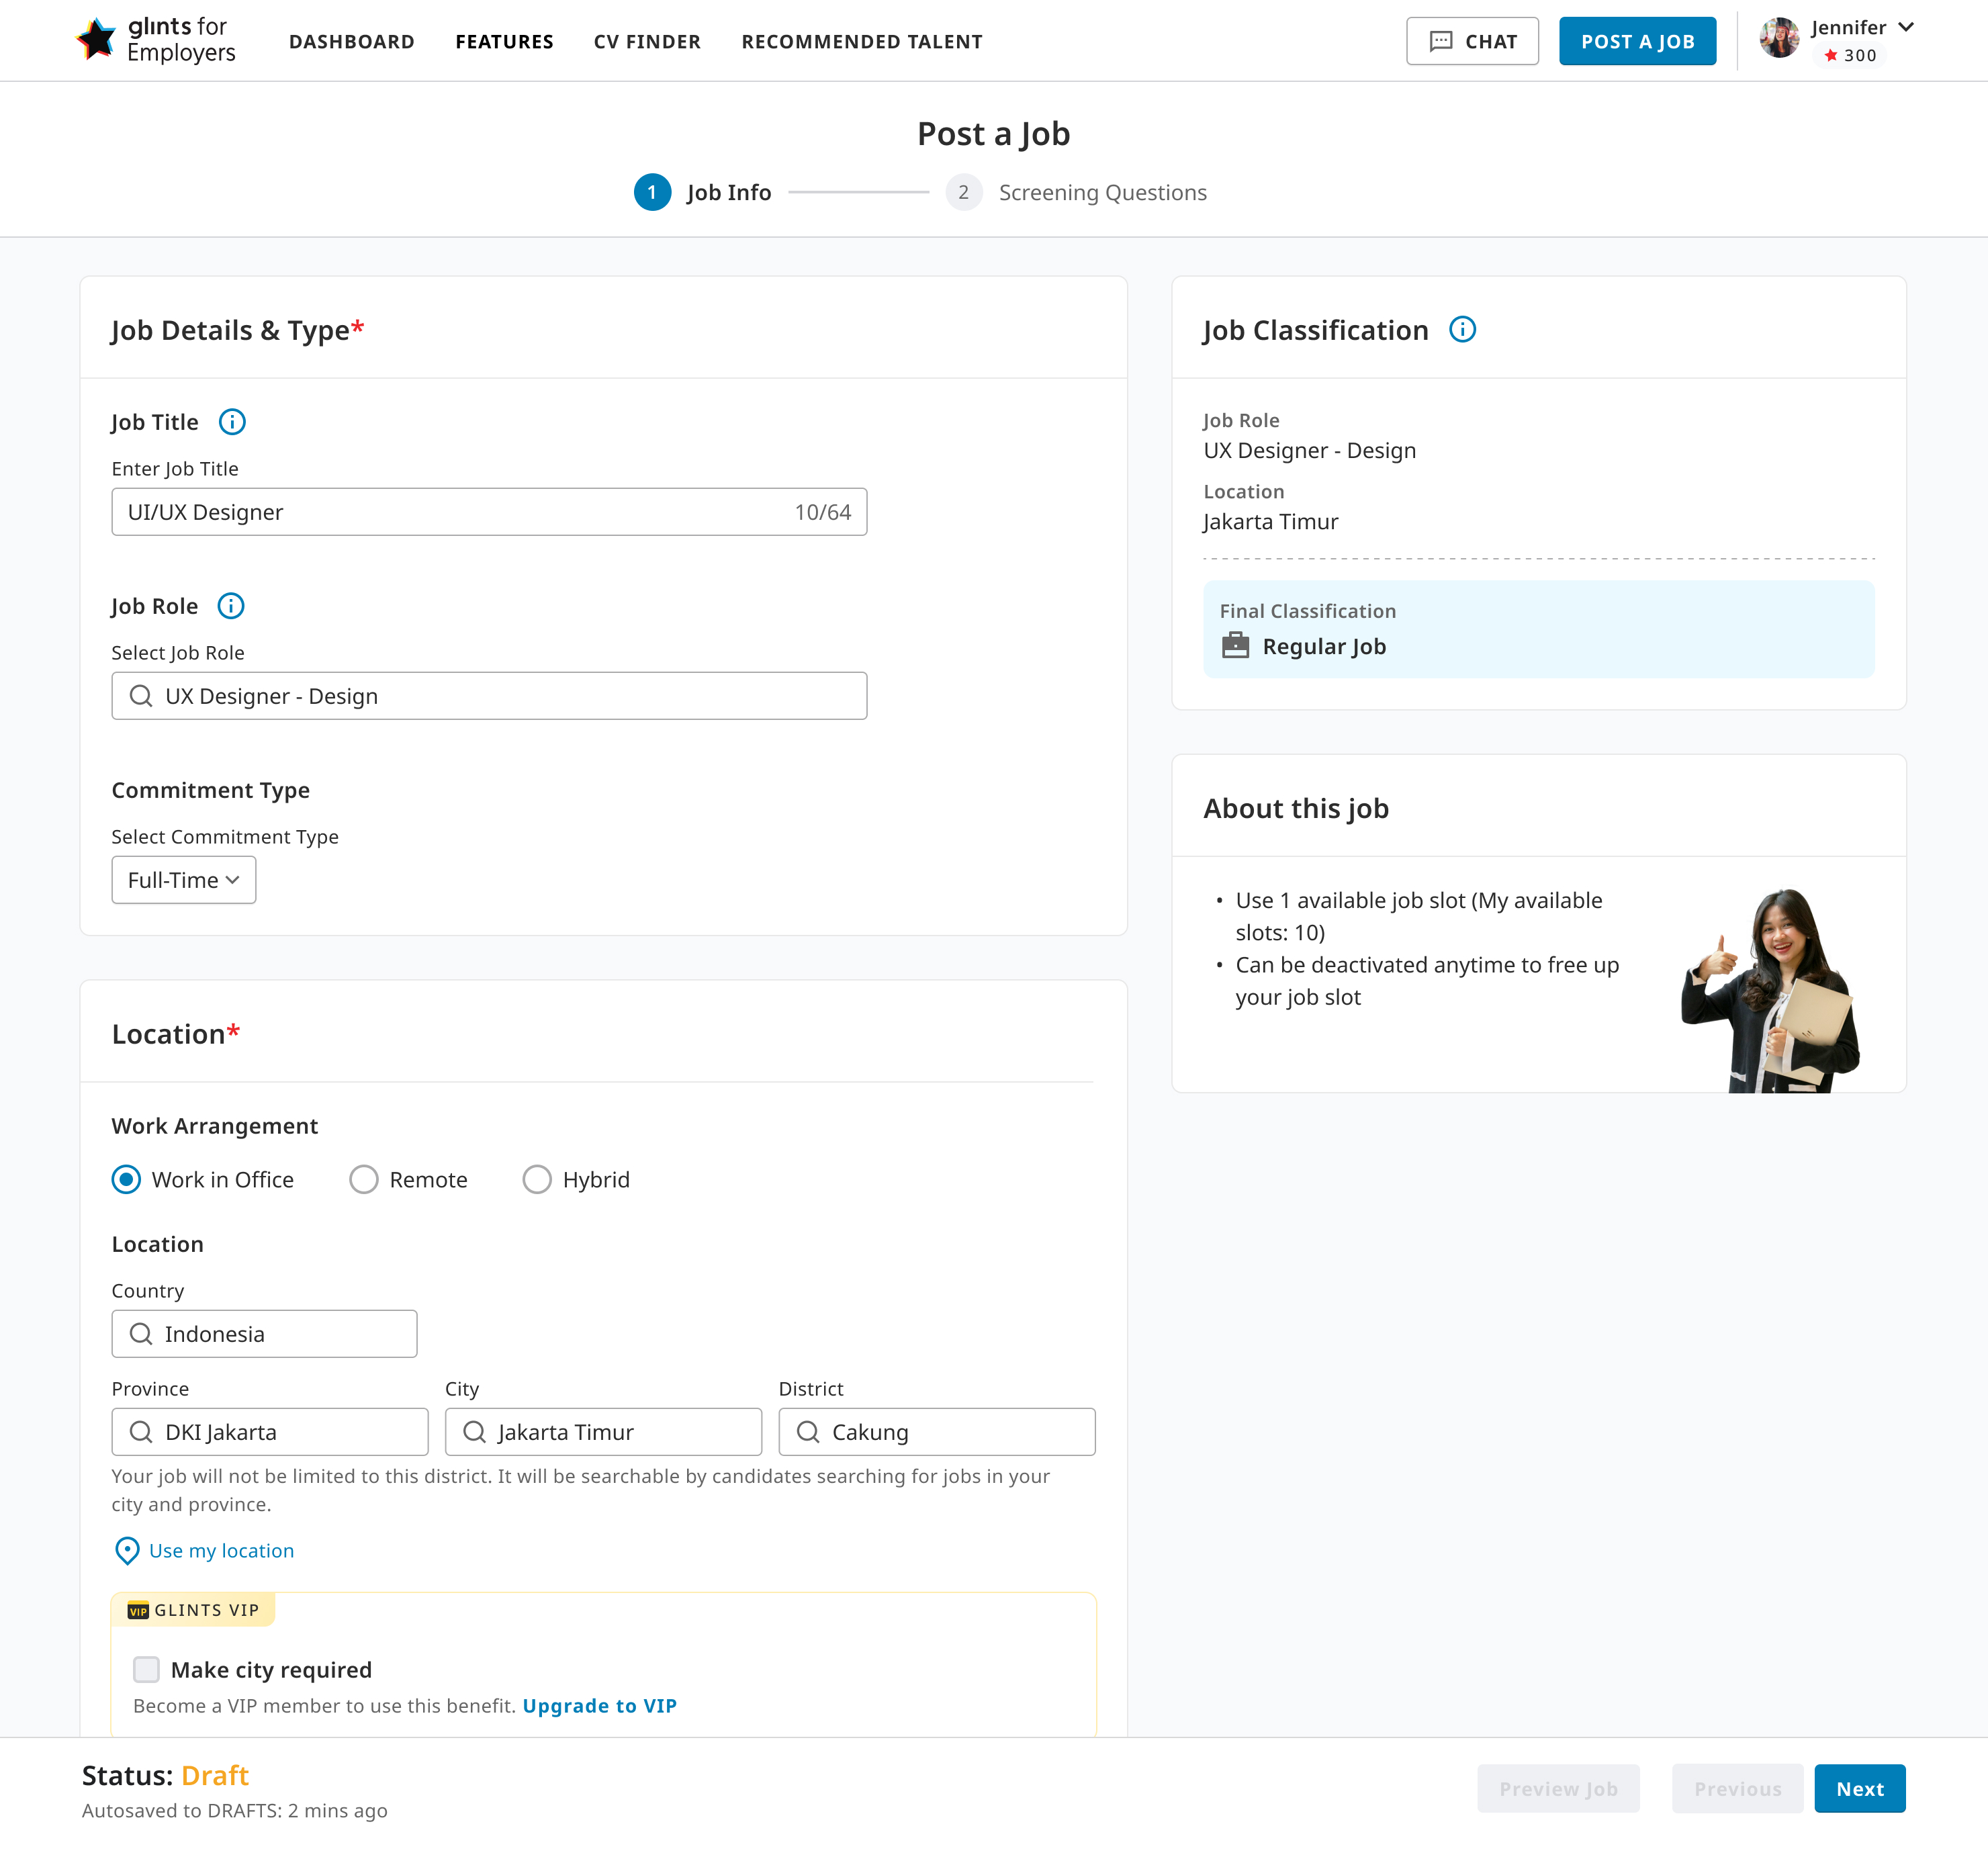Click the UI/UX Designer job title field
Screen dimensions: 1988x1859
[450, 512]
